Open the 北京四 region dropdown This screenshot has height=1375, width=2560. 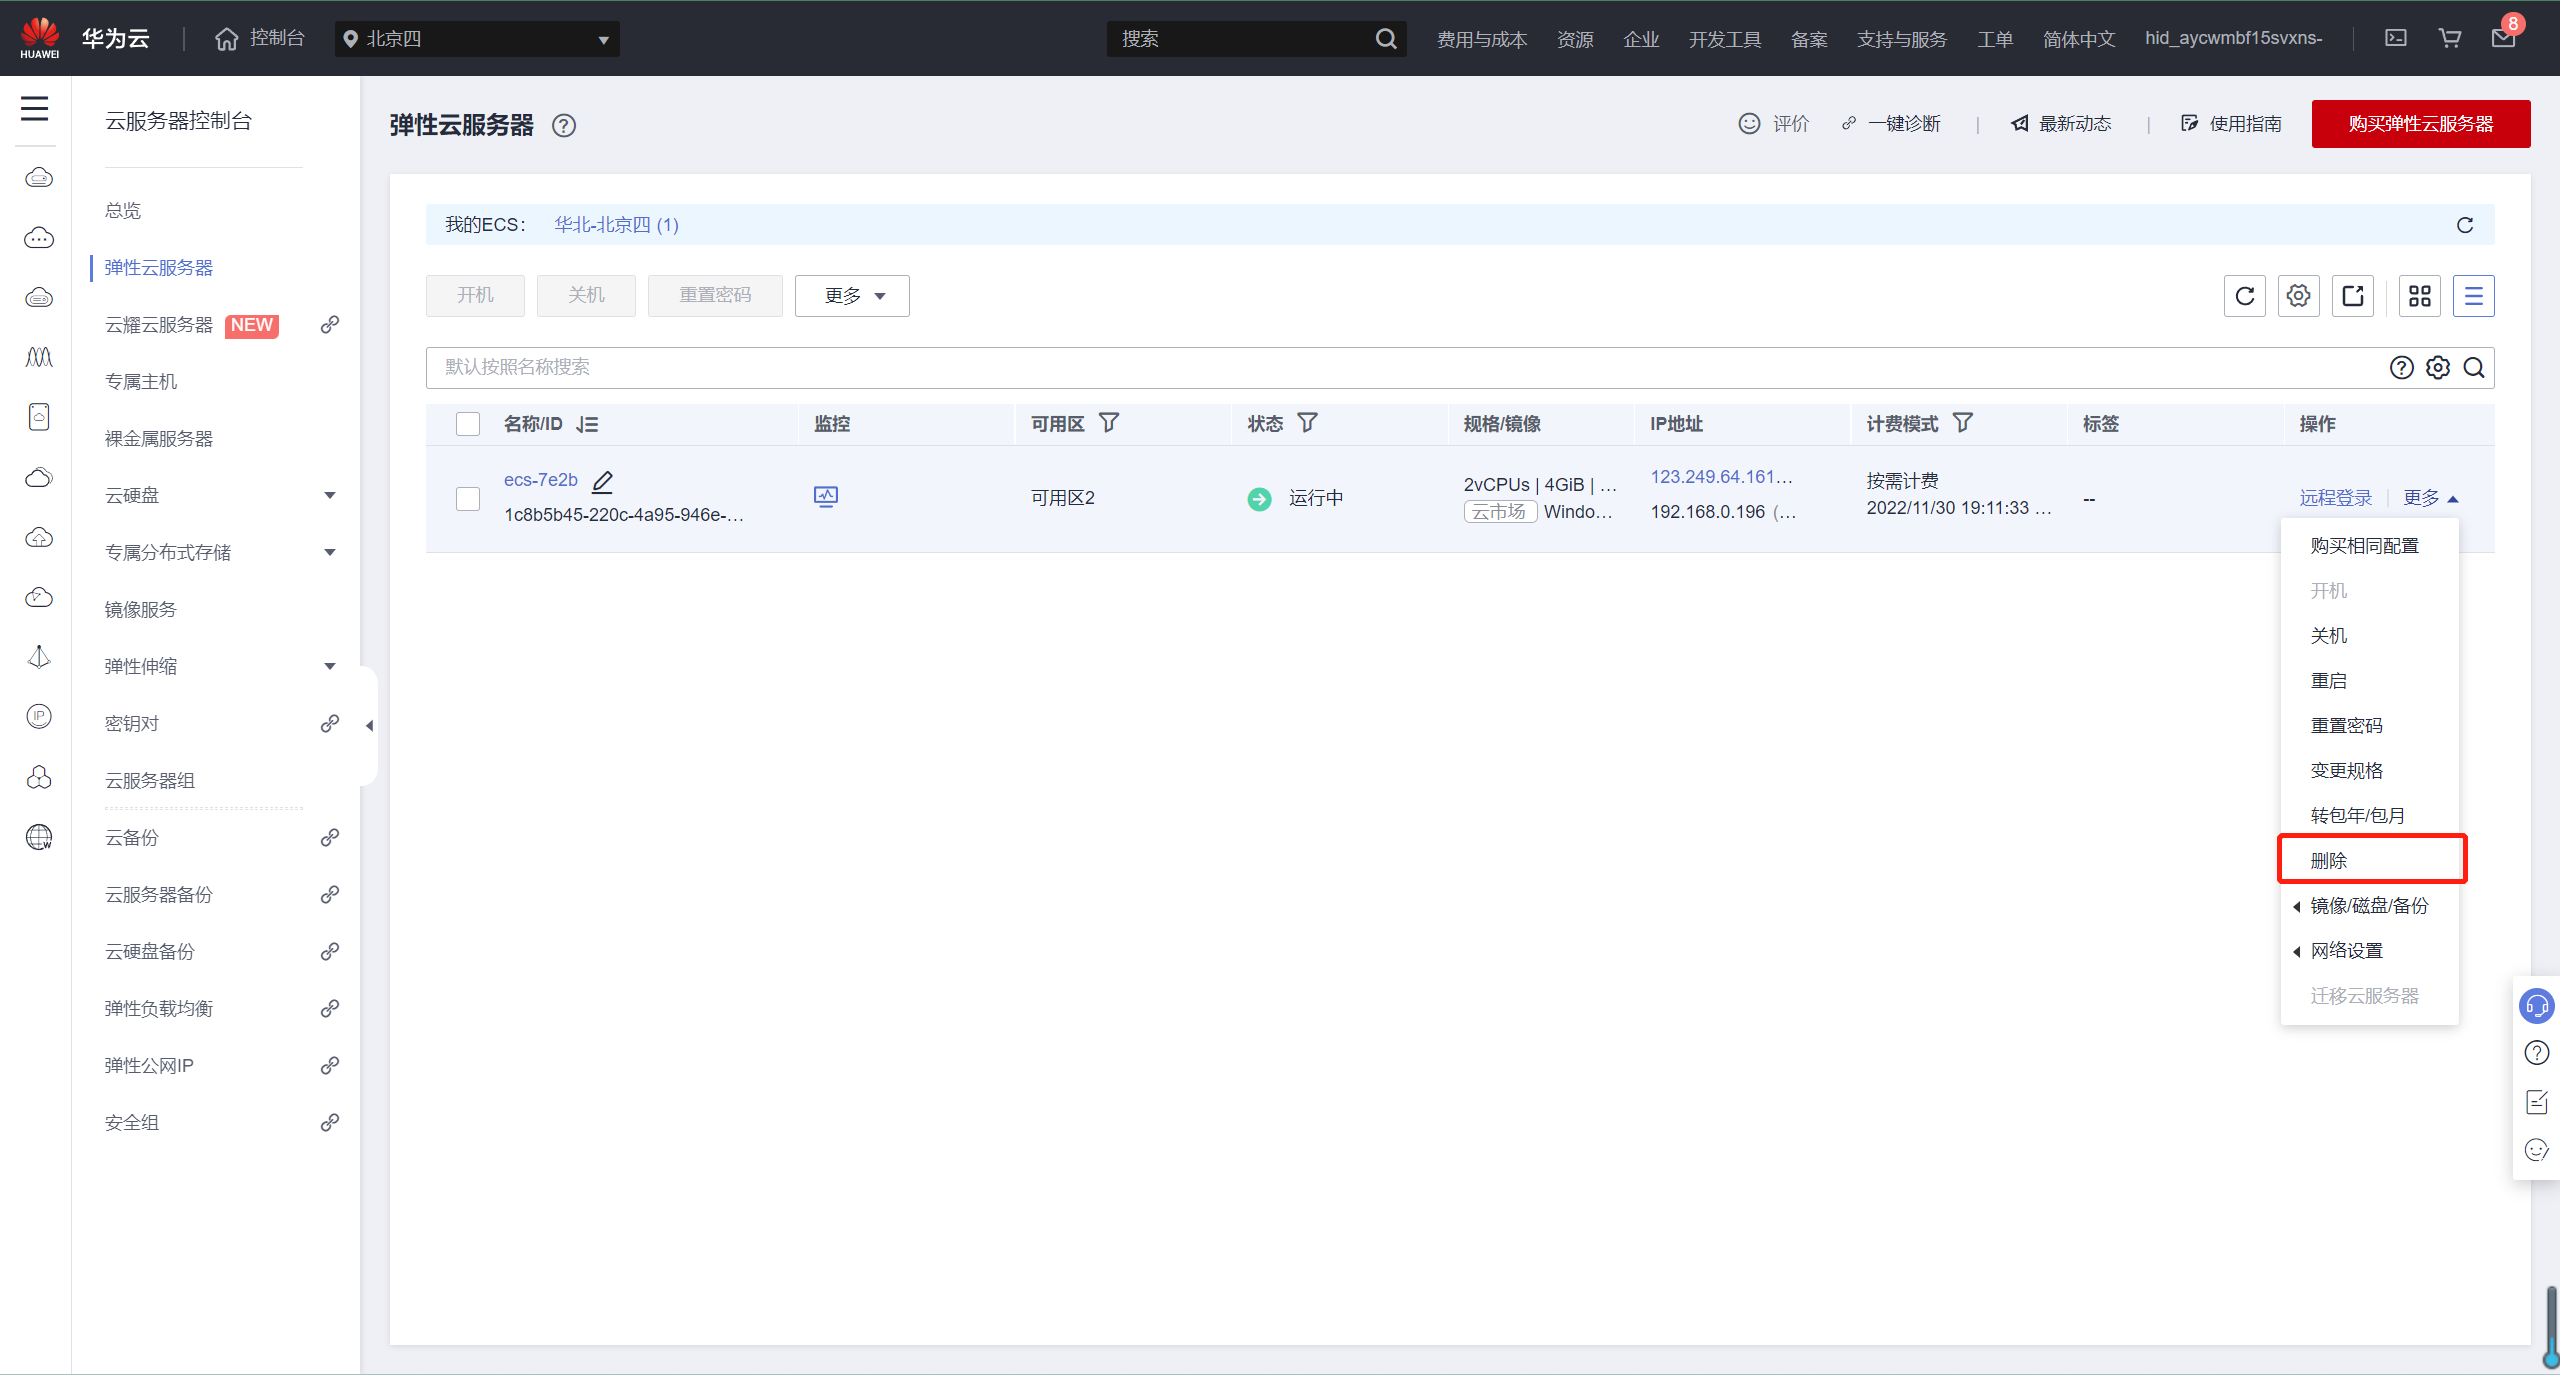click(x=477, y=39)
